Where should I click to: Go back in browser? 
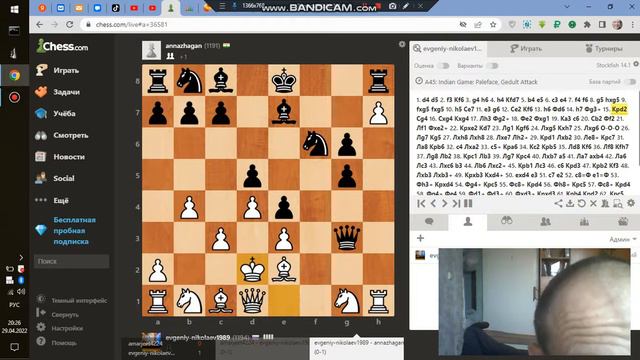pos(39,24)
